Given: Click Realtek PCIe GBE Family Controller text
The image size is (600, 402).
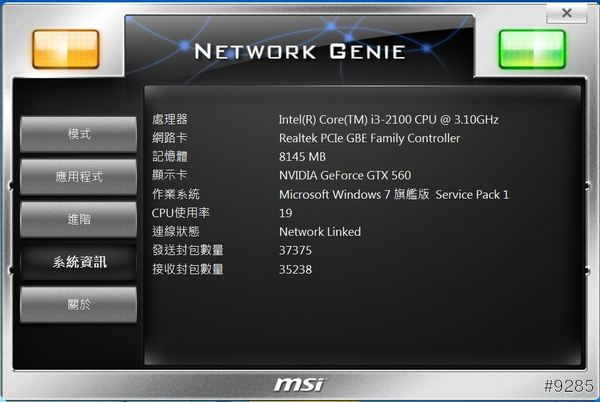Looking at the screenshot, I should 369,138.
